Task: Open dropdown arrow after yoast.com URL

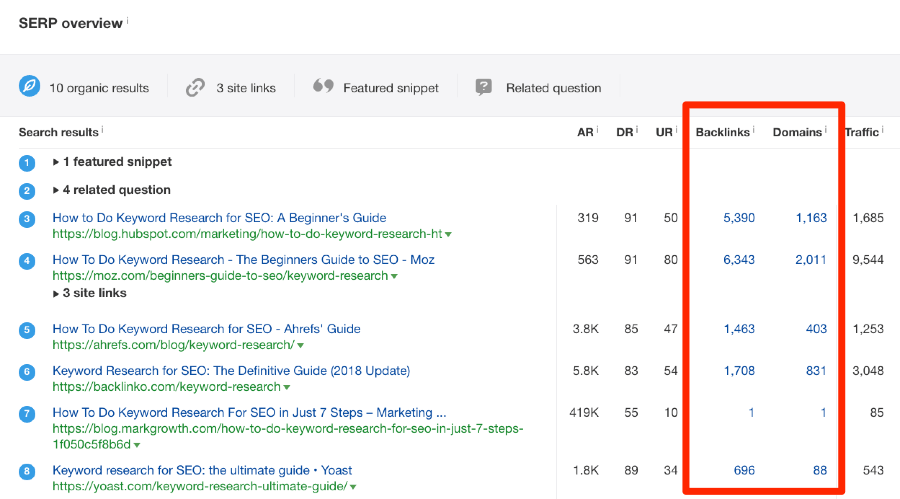Action: point(353,487)
